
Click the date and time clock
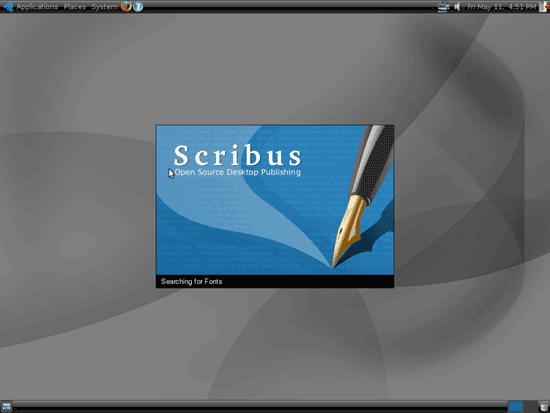[x=502, y=7]
